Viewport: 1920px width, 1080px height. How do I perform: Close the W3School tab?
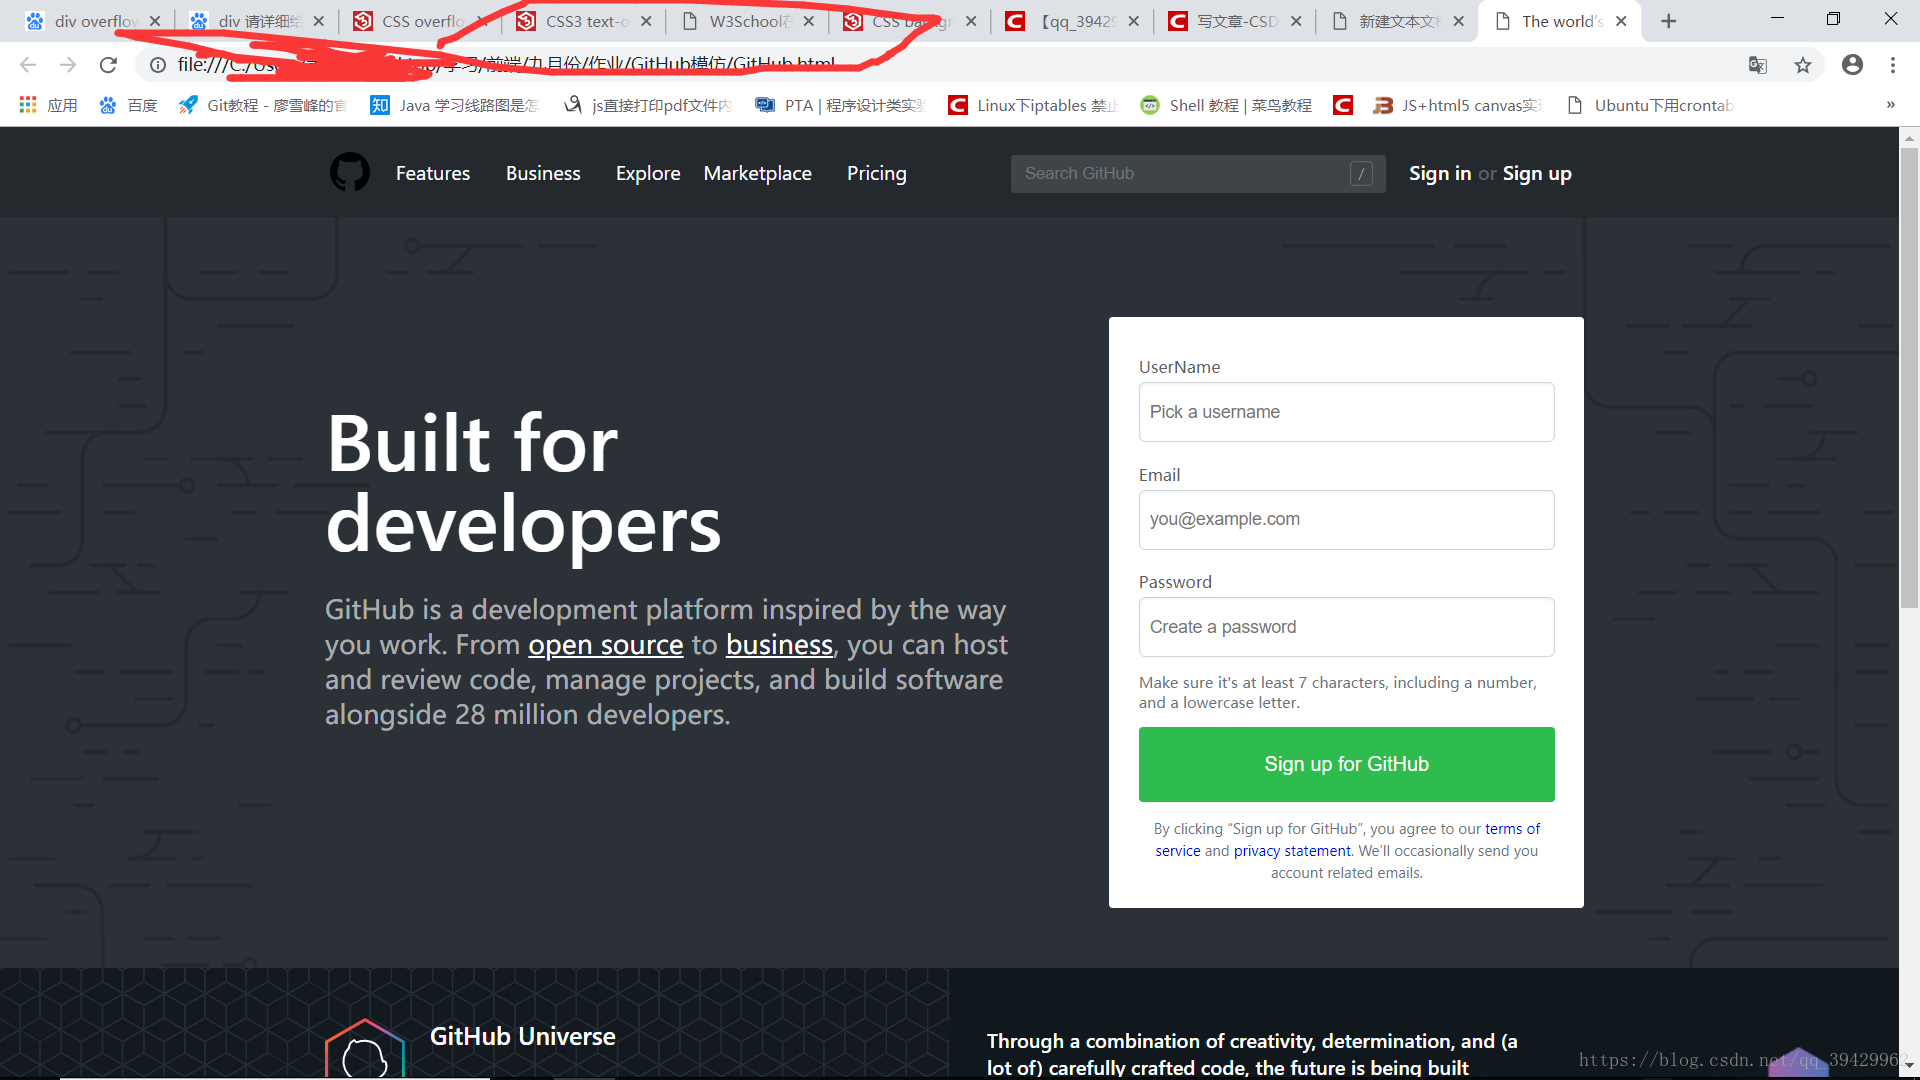click(x=808, y=21)
